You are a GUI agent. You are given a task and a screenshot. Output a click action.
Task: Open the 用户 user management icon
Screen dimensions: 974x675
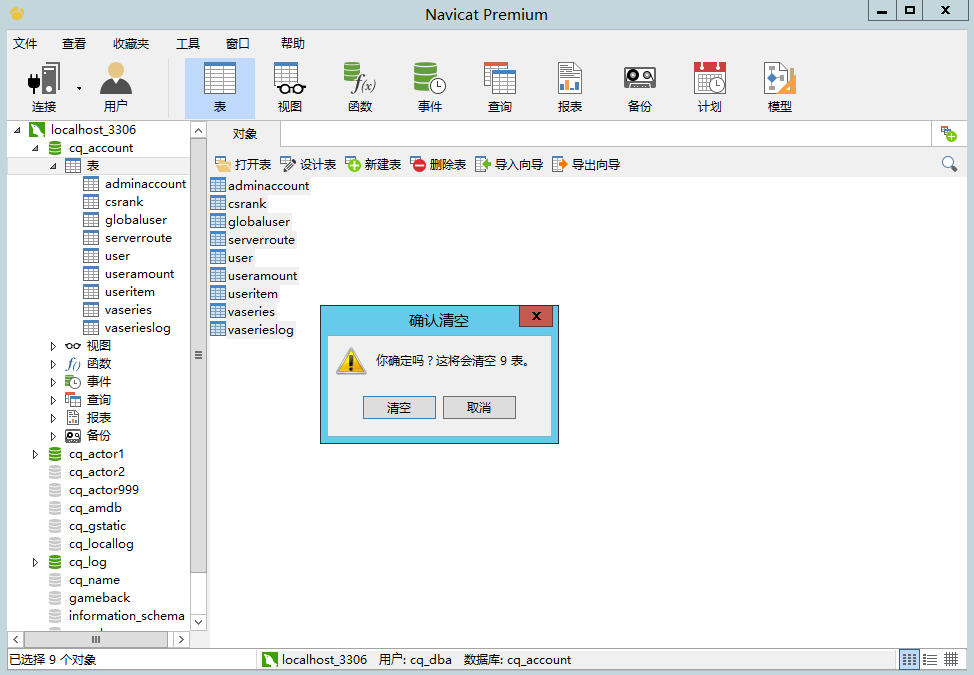(x=115, y=87)
